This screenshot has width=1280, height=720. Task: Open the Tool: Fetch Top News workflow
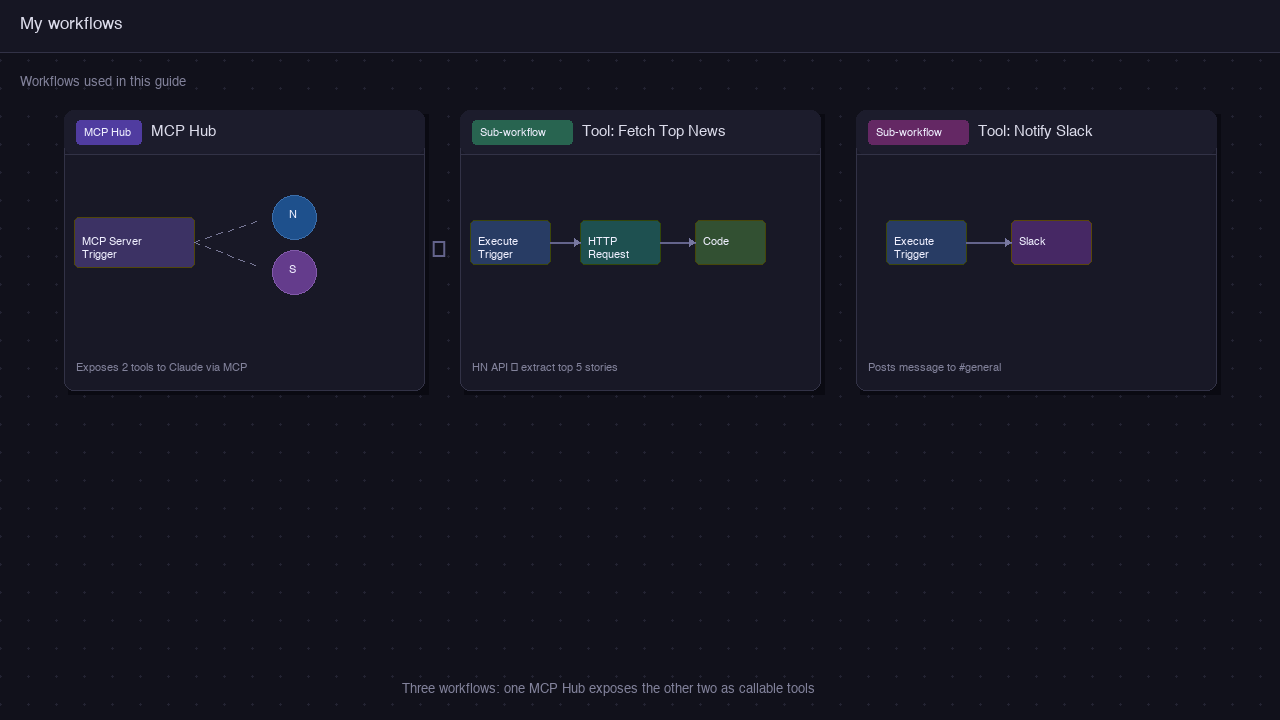click(x=653, y=131)
